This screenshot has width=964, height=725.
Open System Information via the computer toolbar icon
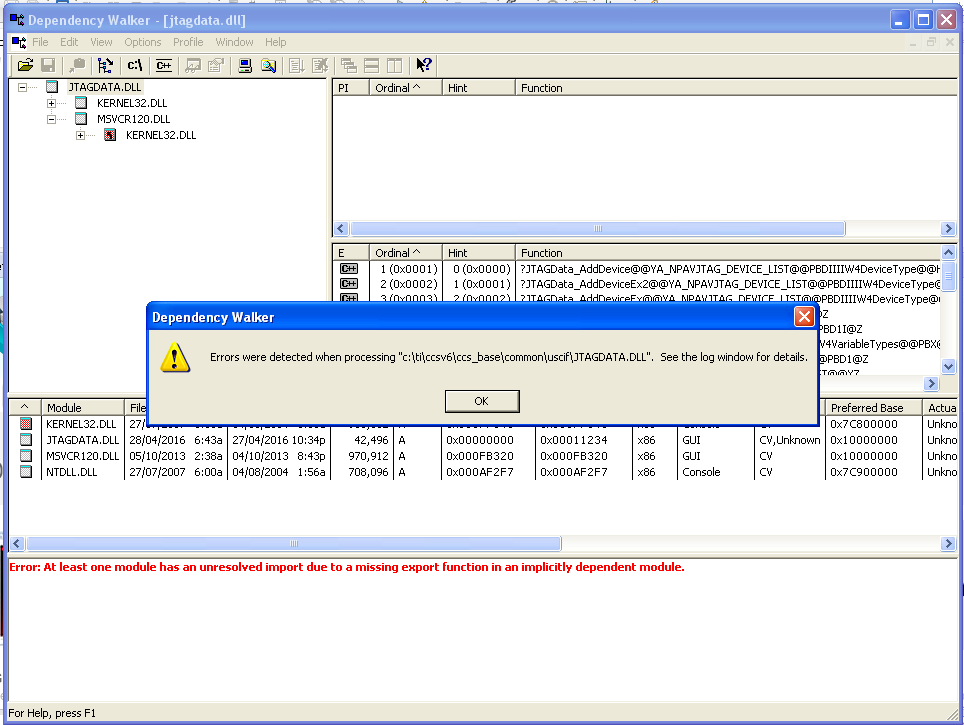pos(245,65)
